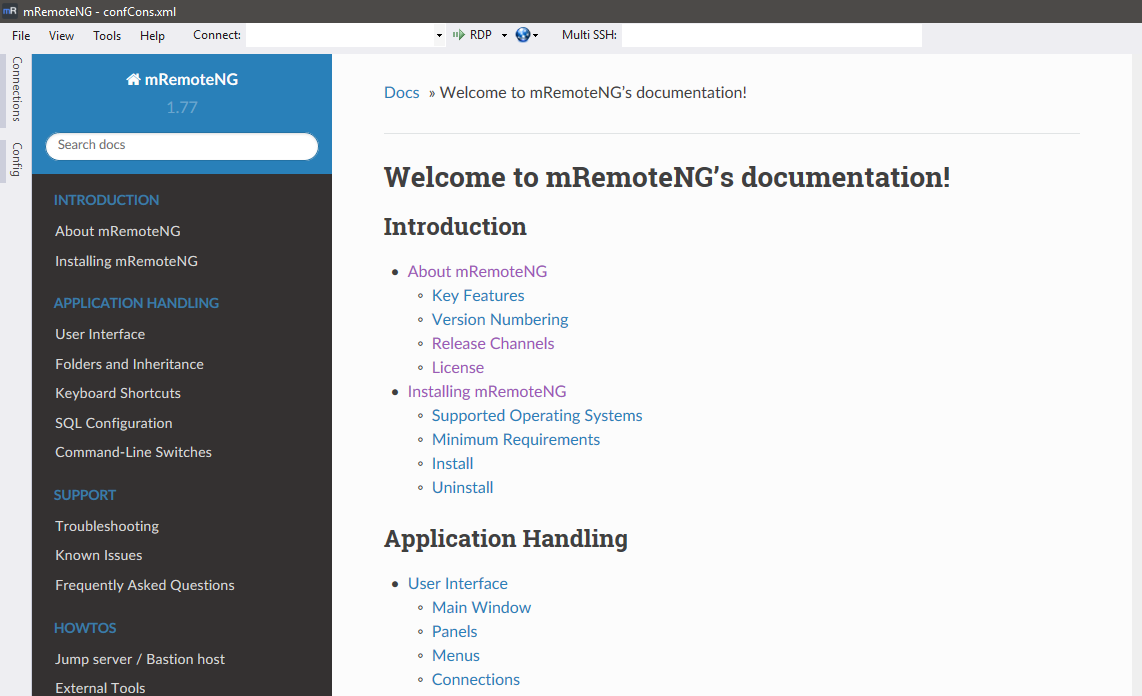1142x696 pixels.
Task: Click the Docs breadcrumb link
Action: tap(401, 92)
